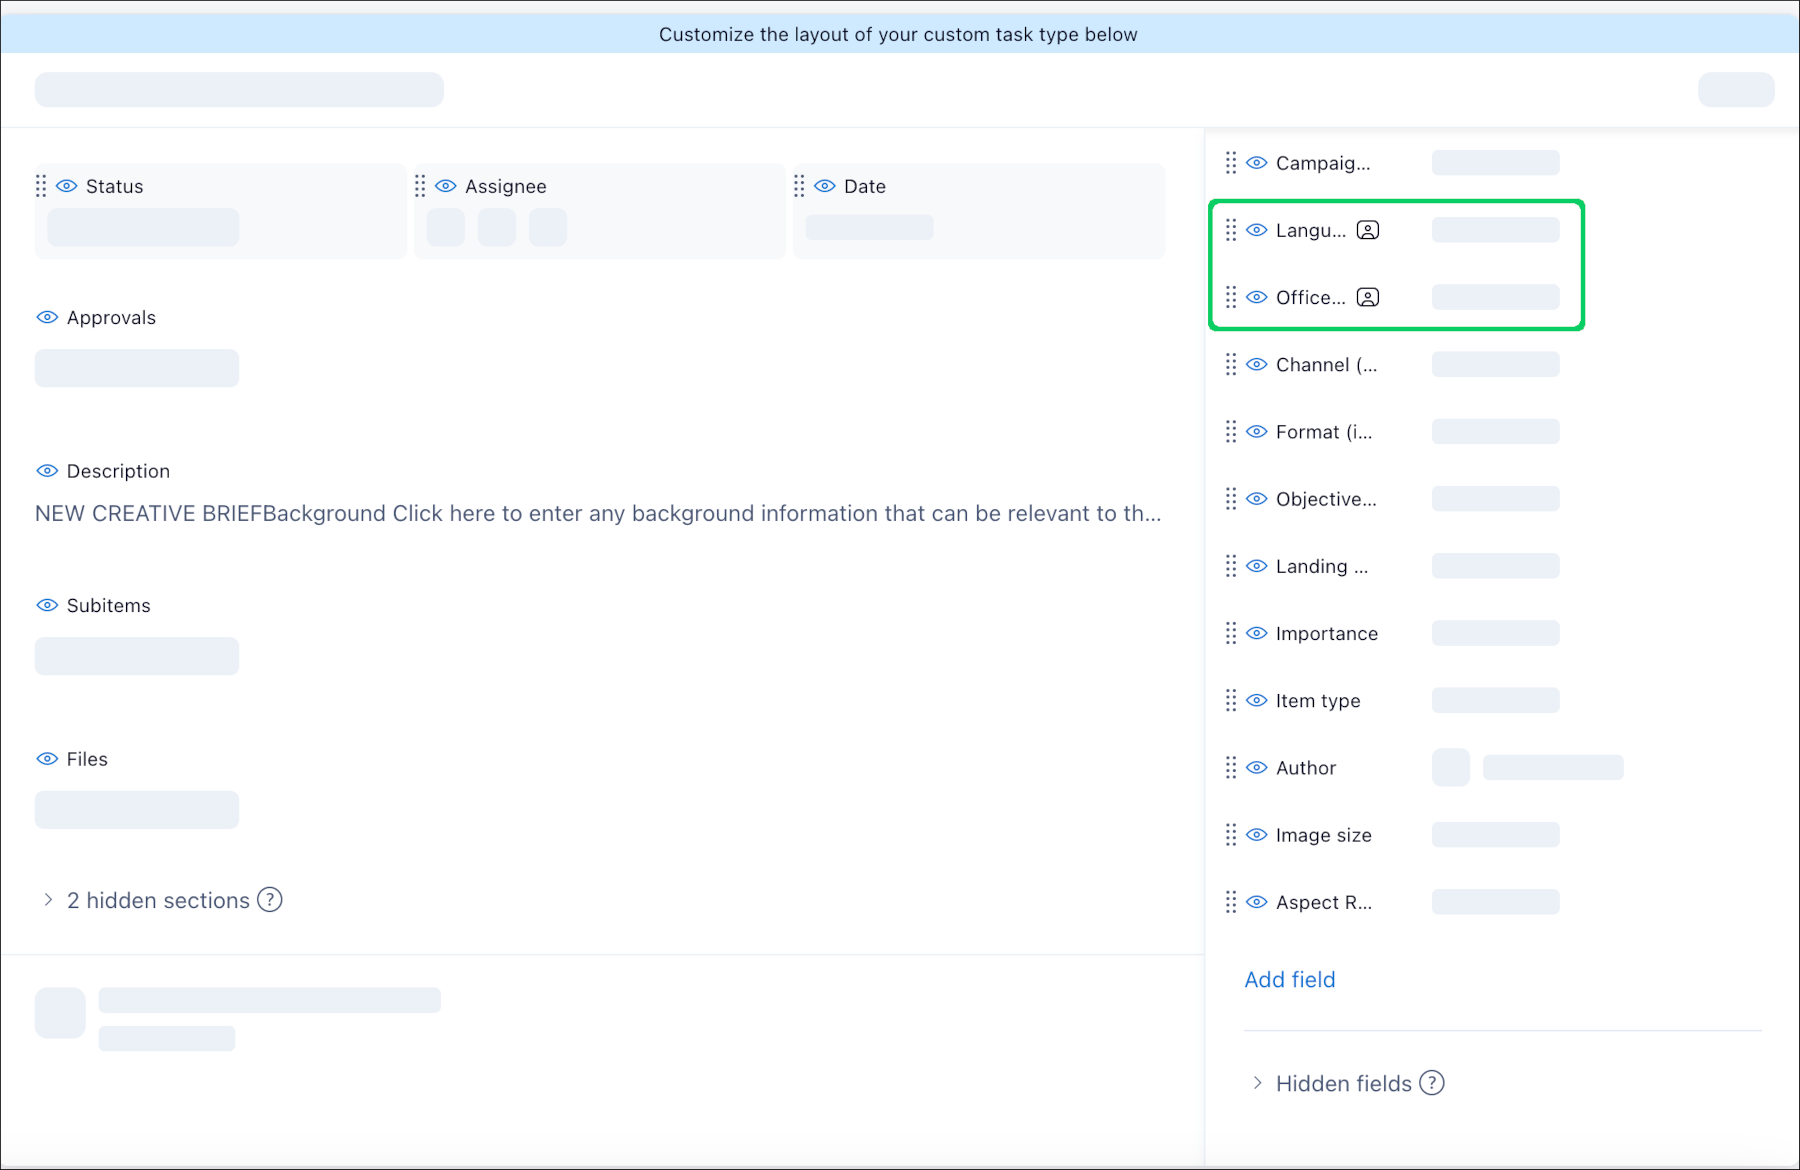Toggle visibility of the Subitems section

pos(46,604)
